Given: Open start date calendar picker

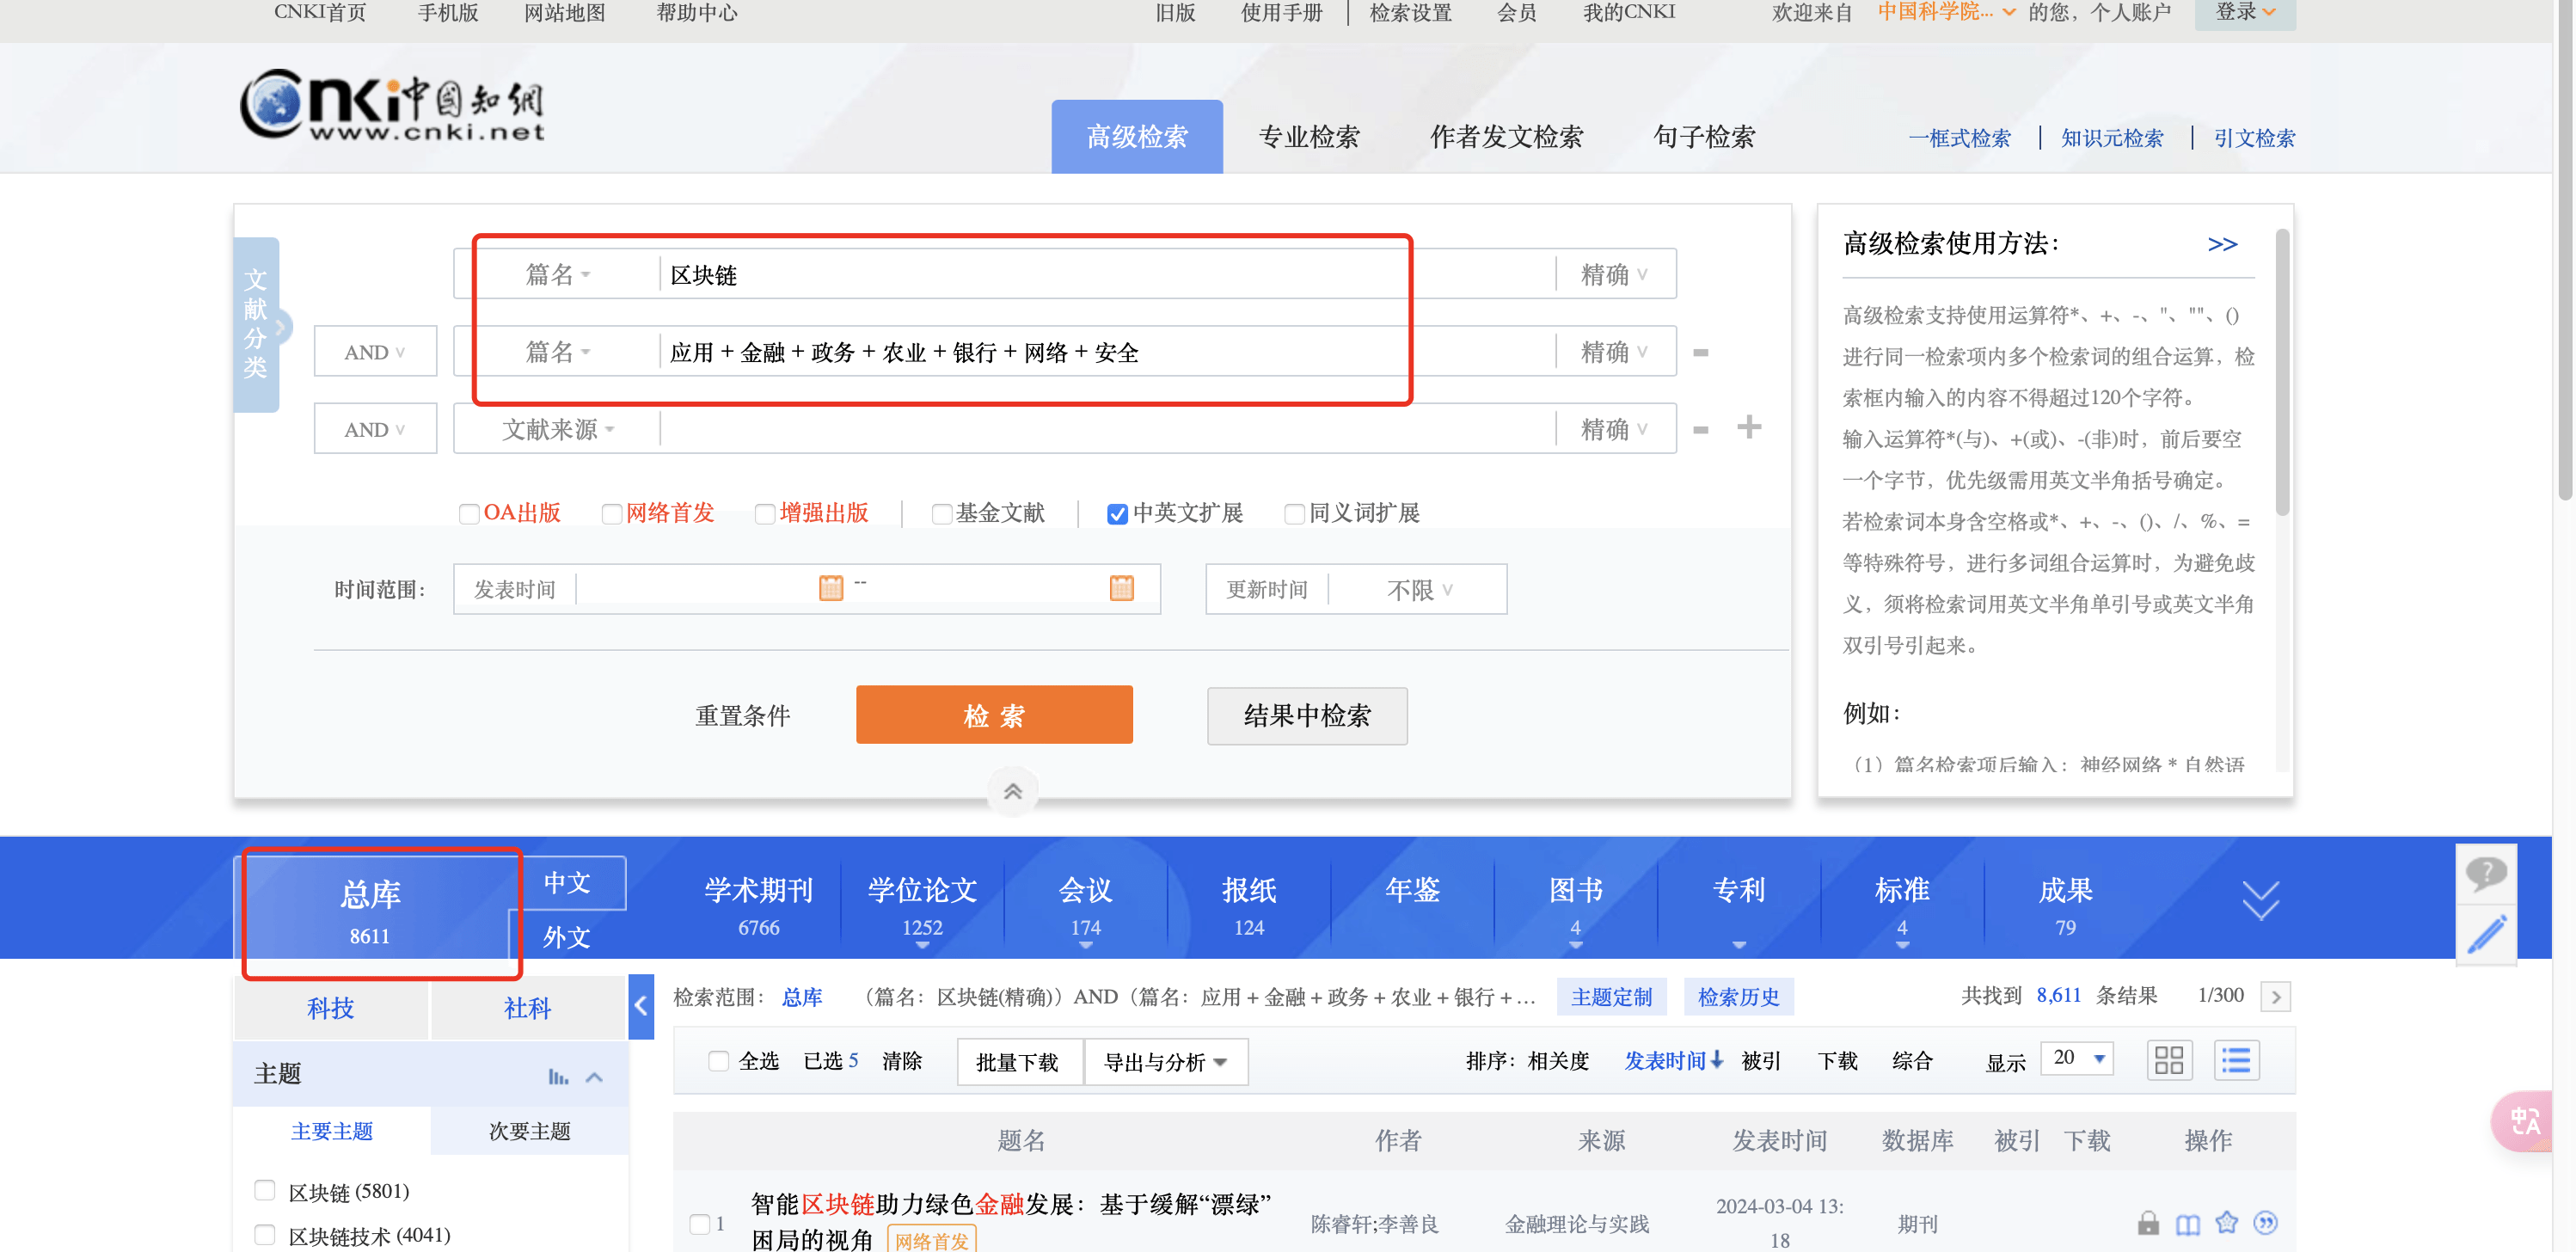Looking at the screenshot, I should 830,588.
